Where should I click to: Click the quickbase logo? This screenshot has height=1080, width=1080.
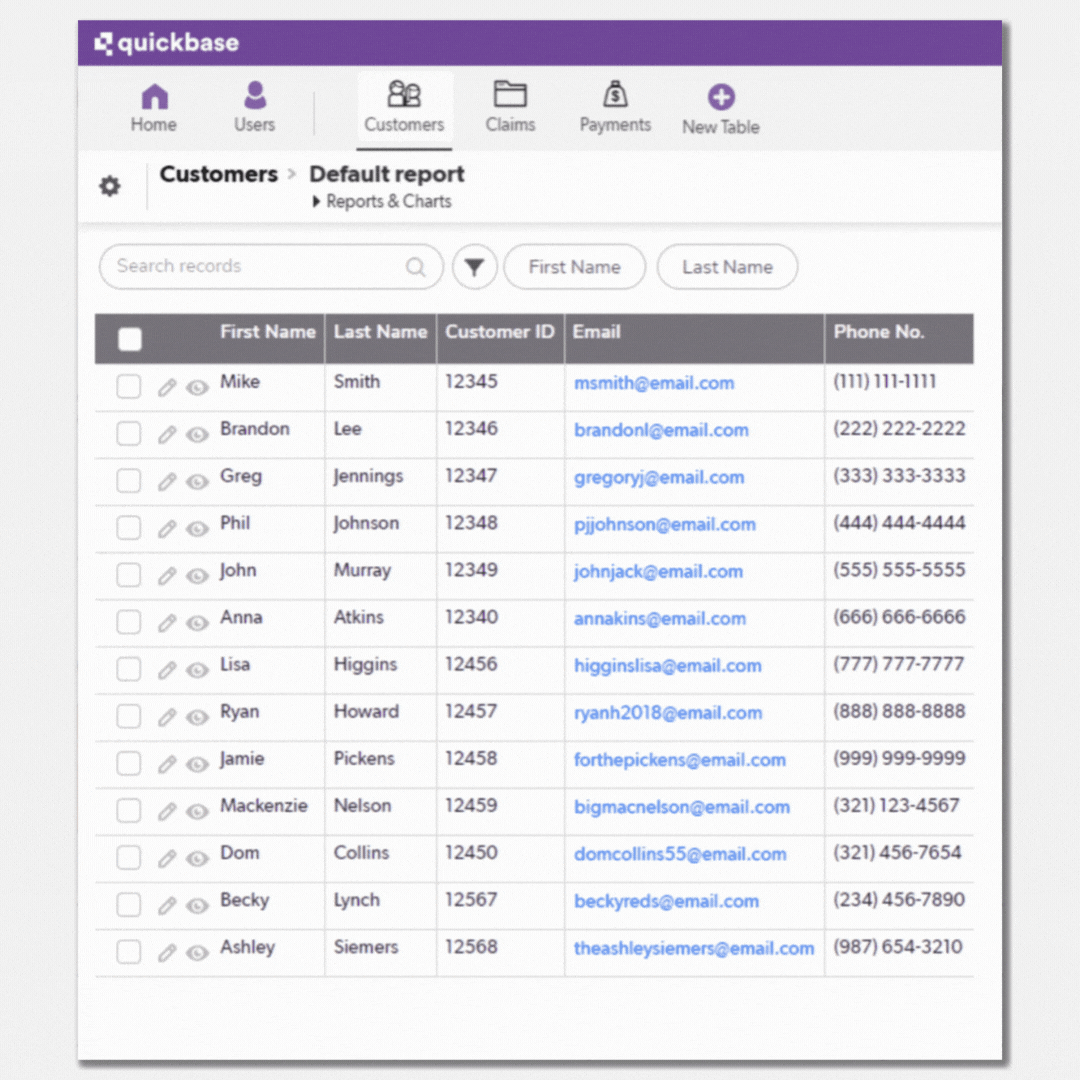click(166, 43)
